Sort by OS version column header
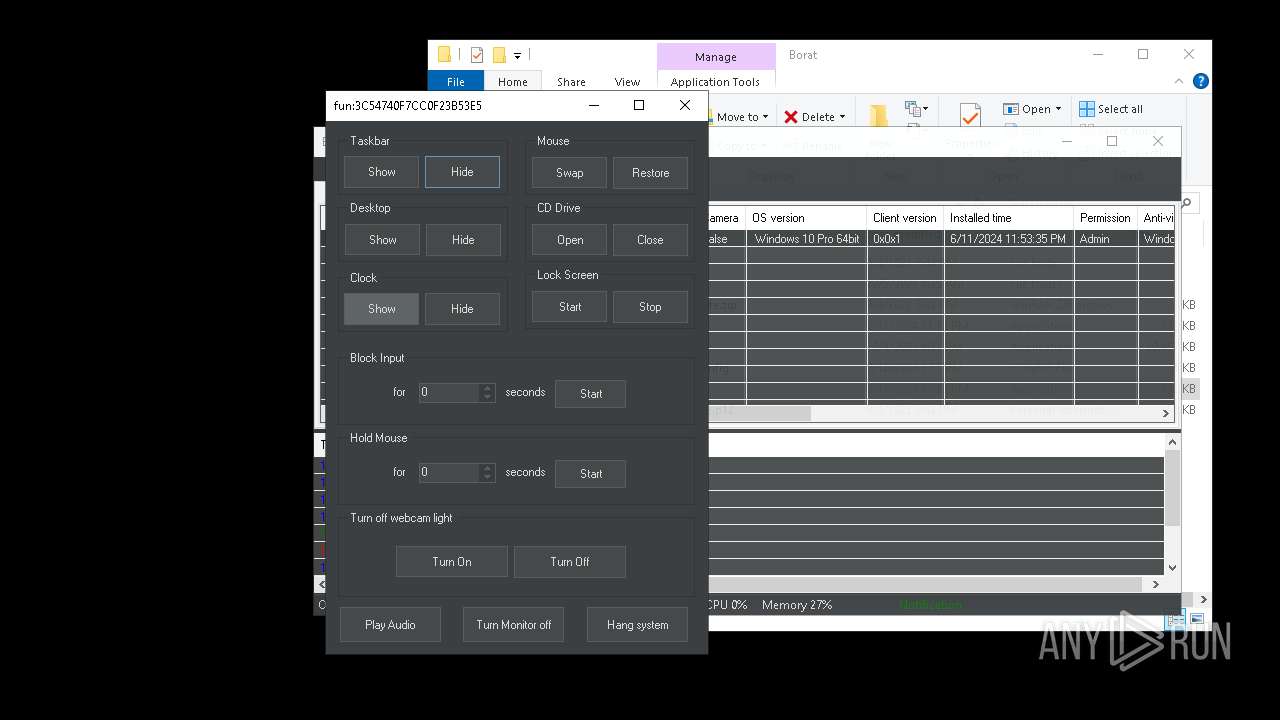 (806, 218)
